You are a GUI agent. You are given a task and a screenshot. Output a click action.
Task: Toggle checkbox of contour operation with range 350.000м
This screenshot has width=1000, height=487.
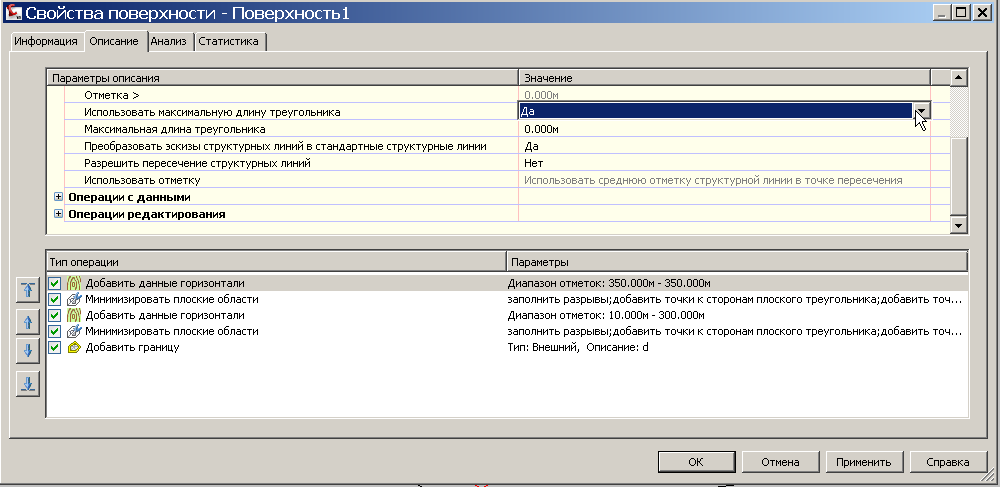pyautogui.click(x=55, y=283)
